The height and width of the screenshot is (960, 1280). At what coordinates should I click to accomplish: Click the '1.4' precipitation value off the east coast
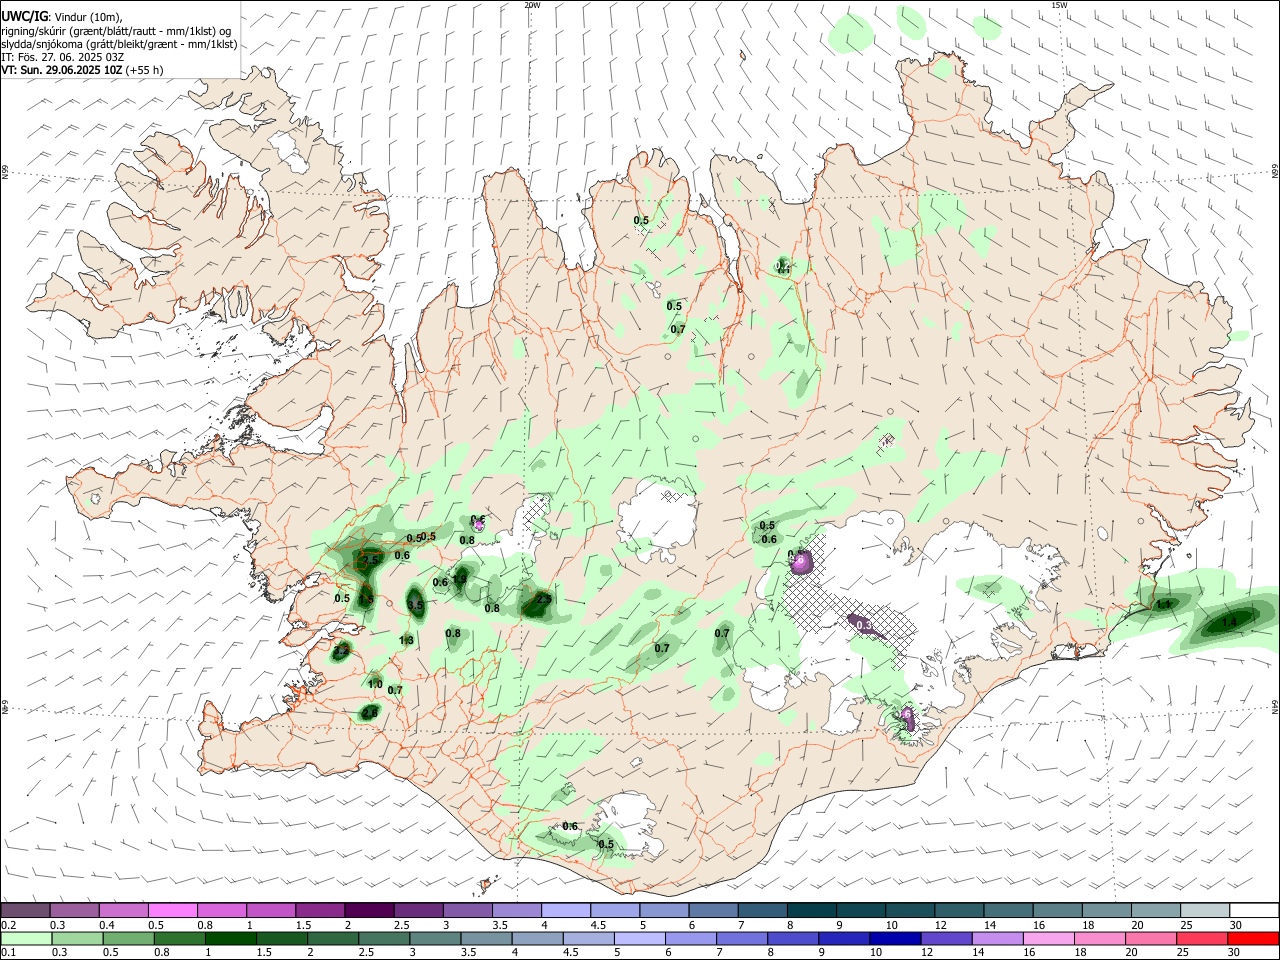point(1229,621)
